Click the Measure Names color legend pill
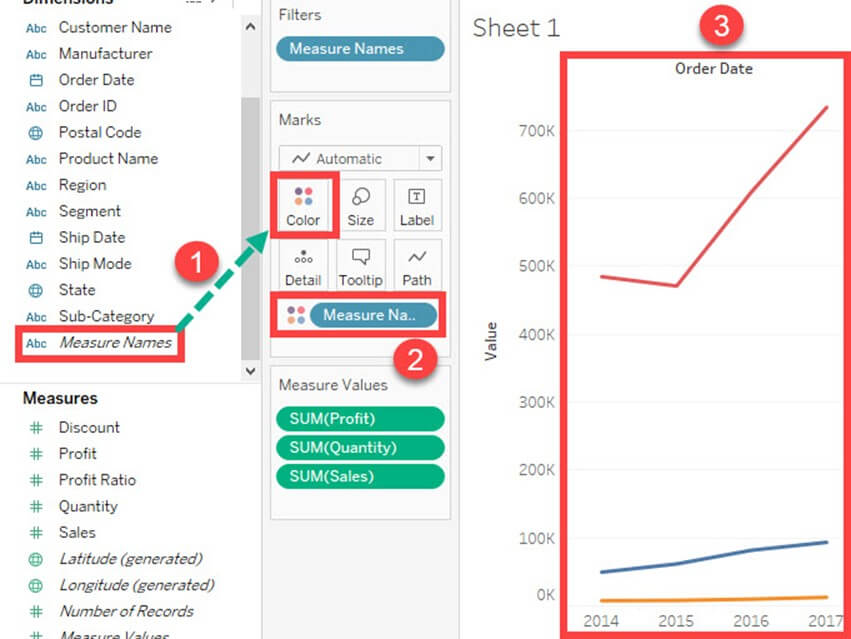851x639 pixels. [x=372, y=315]
